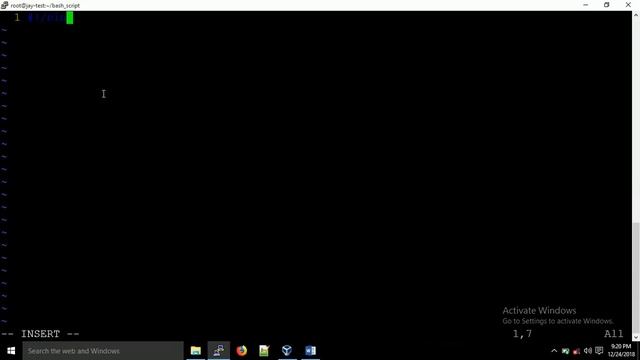640x360 pixels.
Task: Expand the hidden system tray icons chevron
Action: click(x=554, y=351)
